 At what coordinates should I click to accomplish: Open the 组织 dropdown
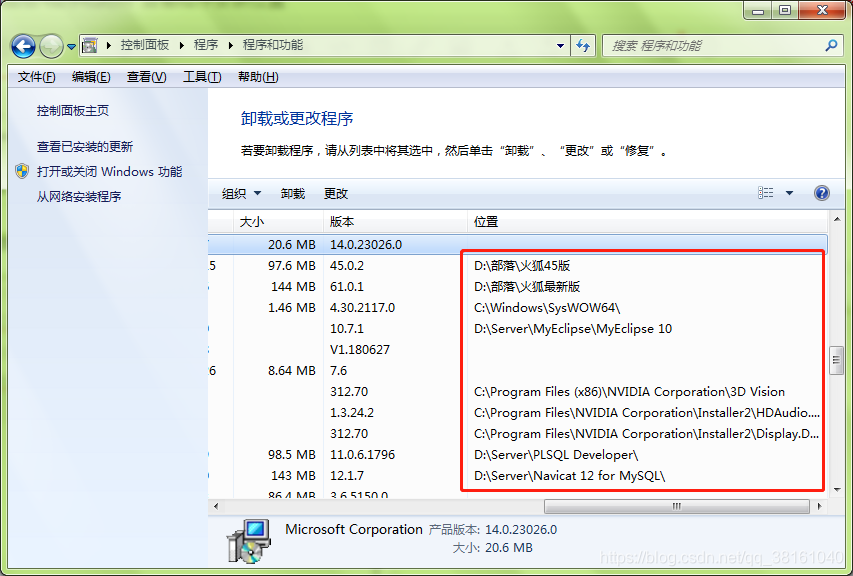242,194
